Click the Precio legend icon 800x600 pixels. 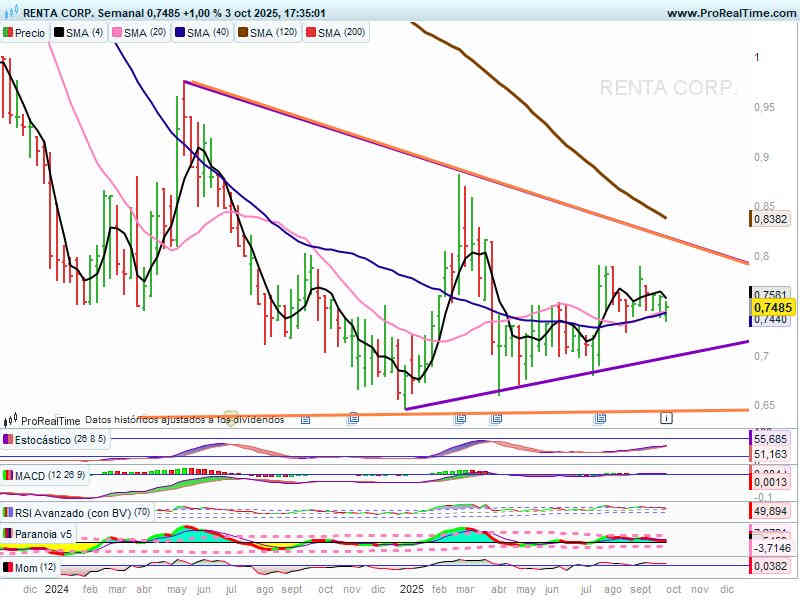8,33
